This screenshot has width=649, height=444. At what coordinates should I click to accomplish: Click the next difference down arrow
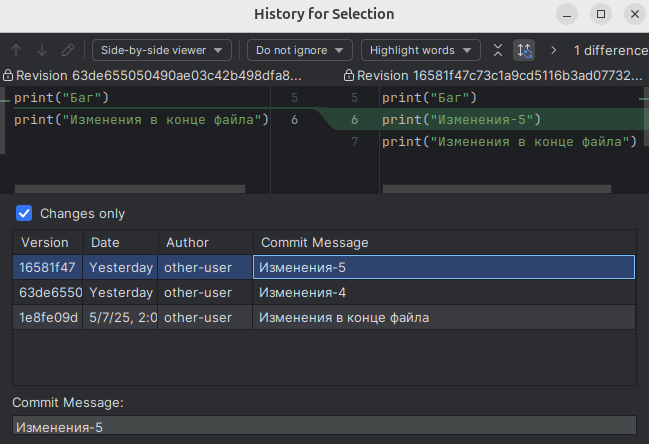(42, 50)
